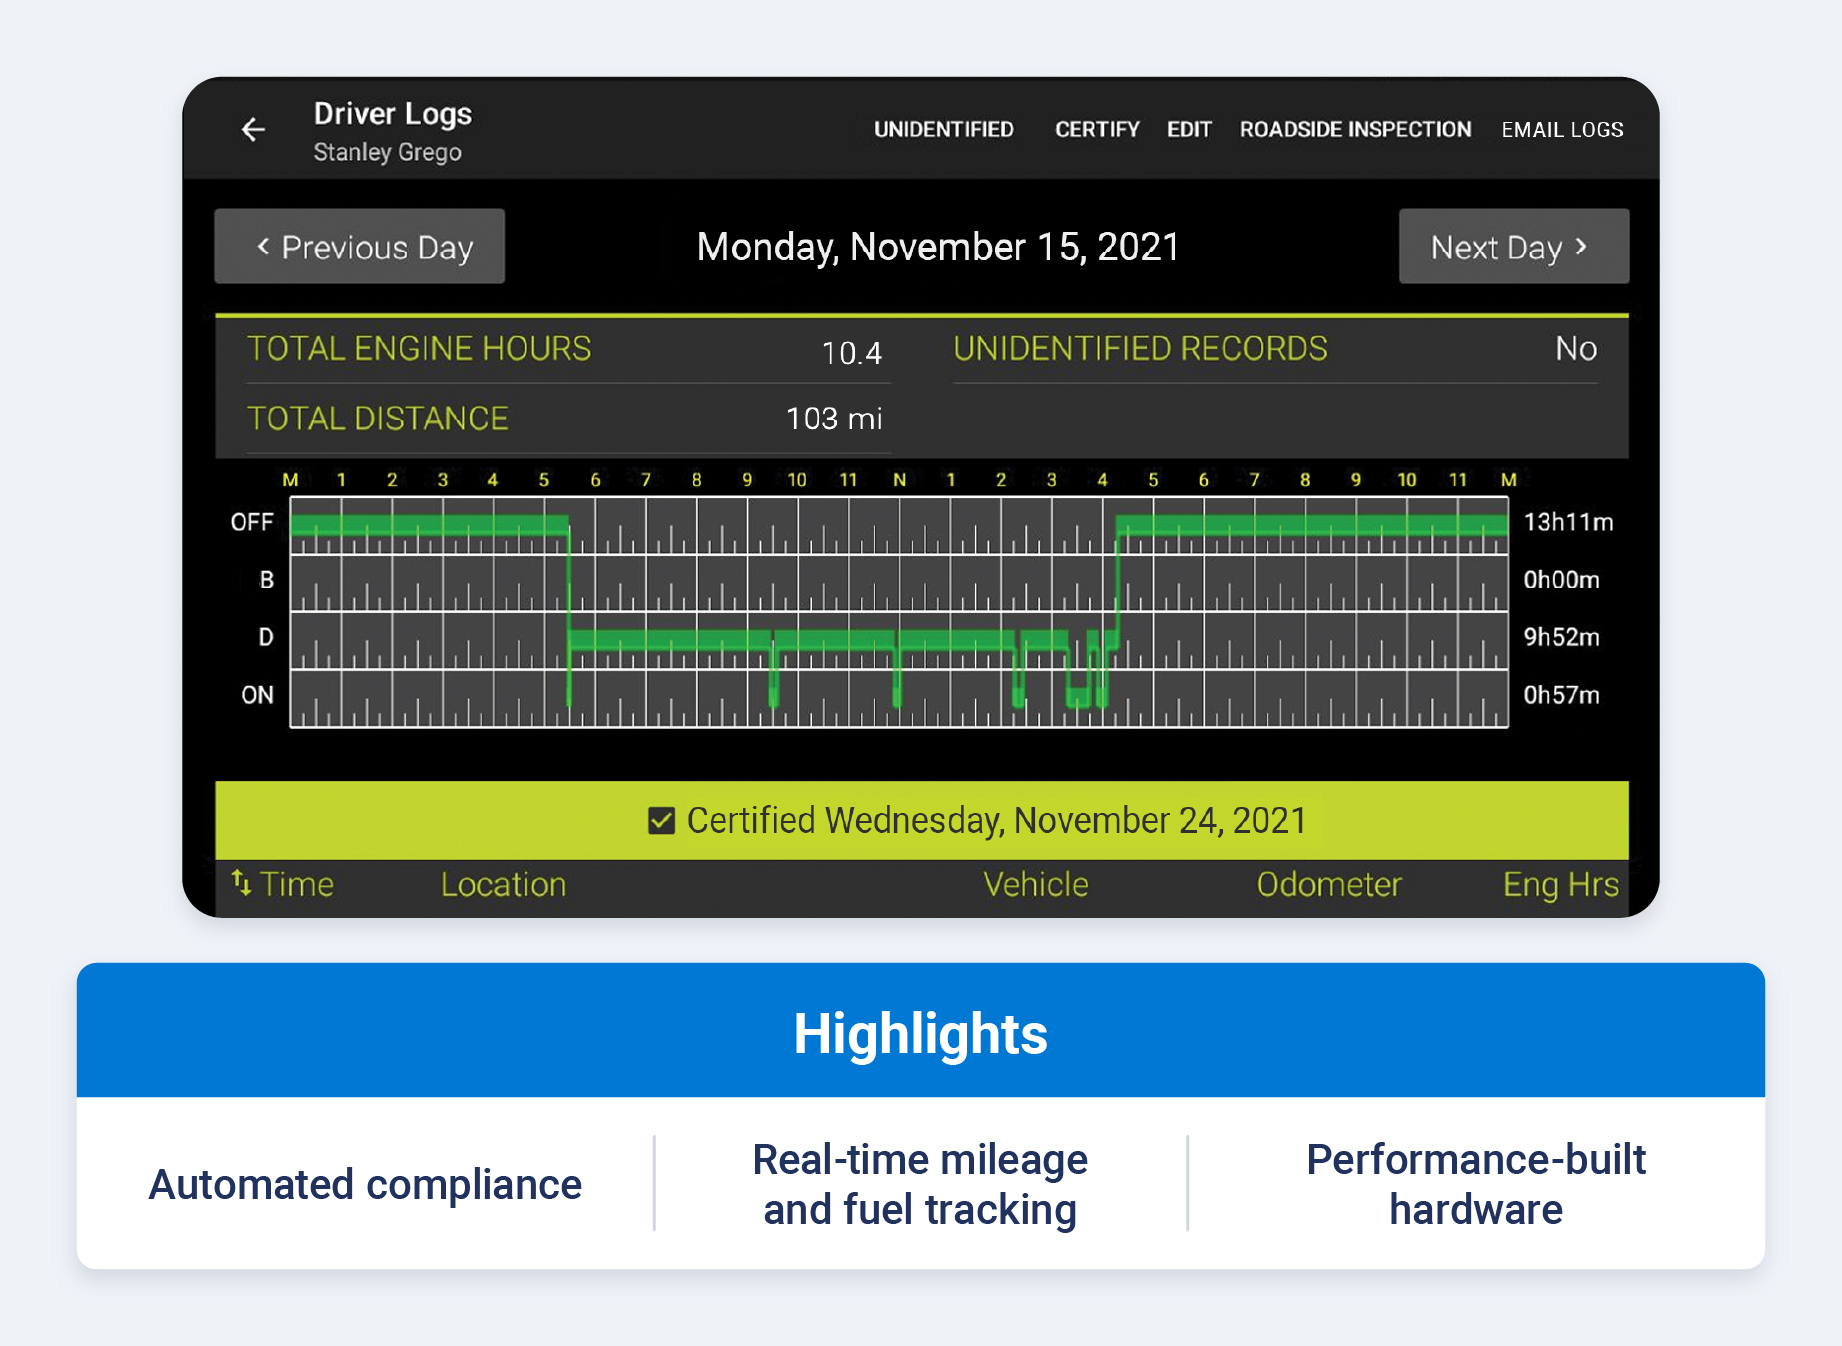1842x1346 pixels.
Task: Expand the Odometer column header
Action: point(1328,884)
